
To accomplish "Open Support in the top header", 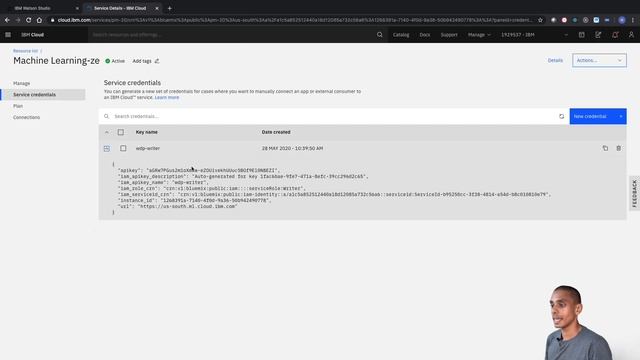I will click(449, 35).
